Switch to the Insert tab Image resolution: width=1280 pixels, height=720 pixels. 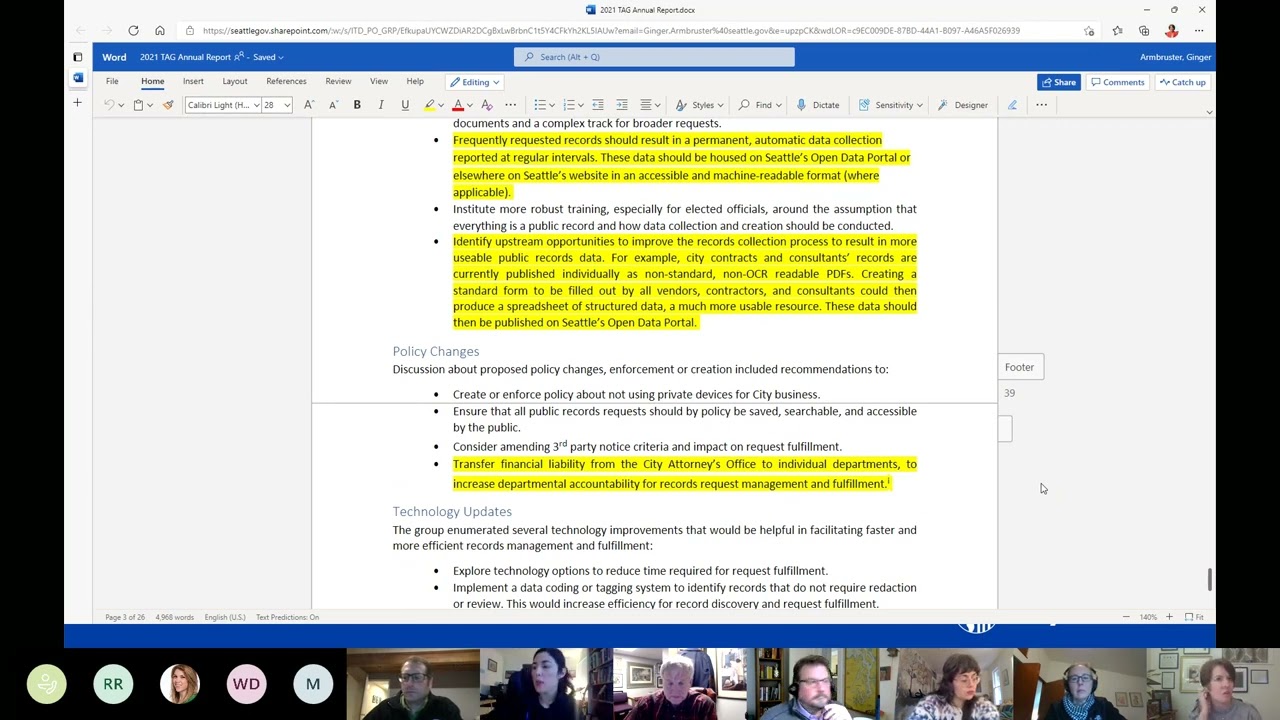[x=193, y=81]
